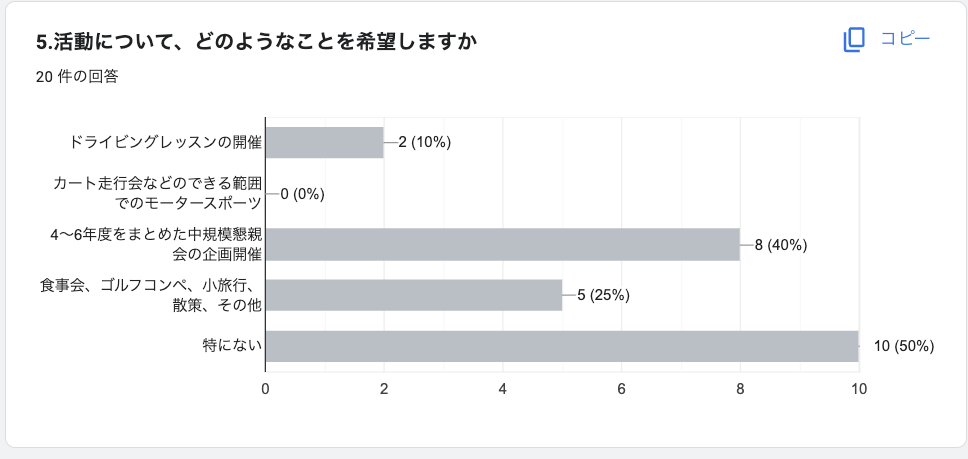Click the question title 5.活動について
The height and width of the screenshot is (459, 968).
(255, 41)
